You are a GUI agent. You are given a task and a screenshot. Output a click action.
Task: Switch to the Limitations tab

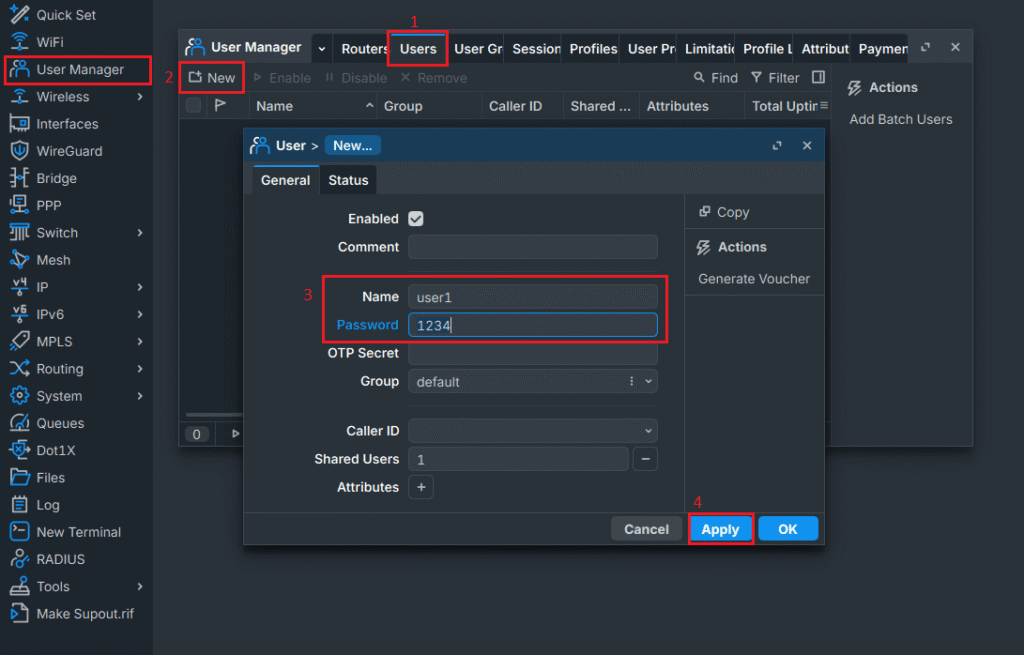[x=709, y=49]
